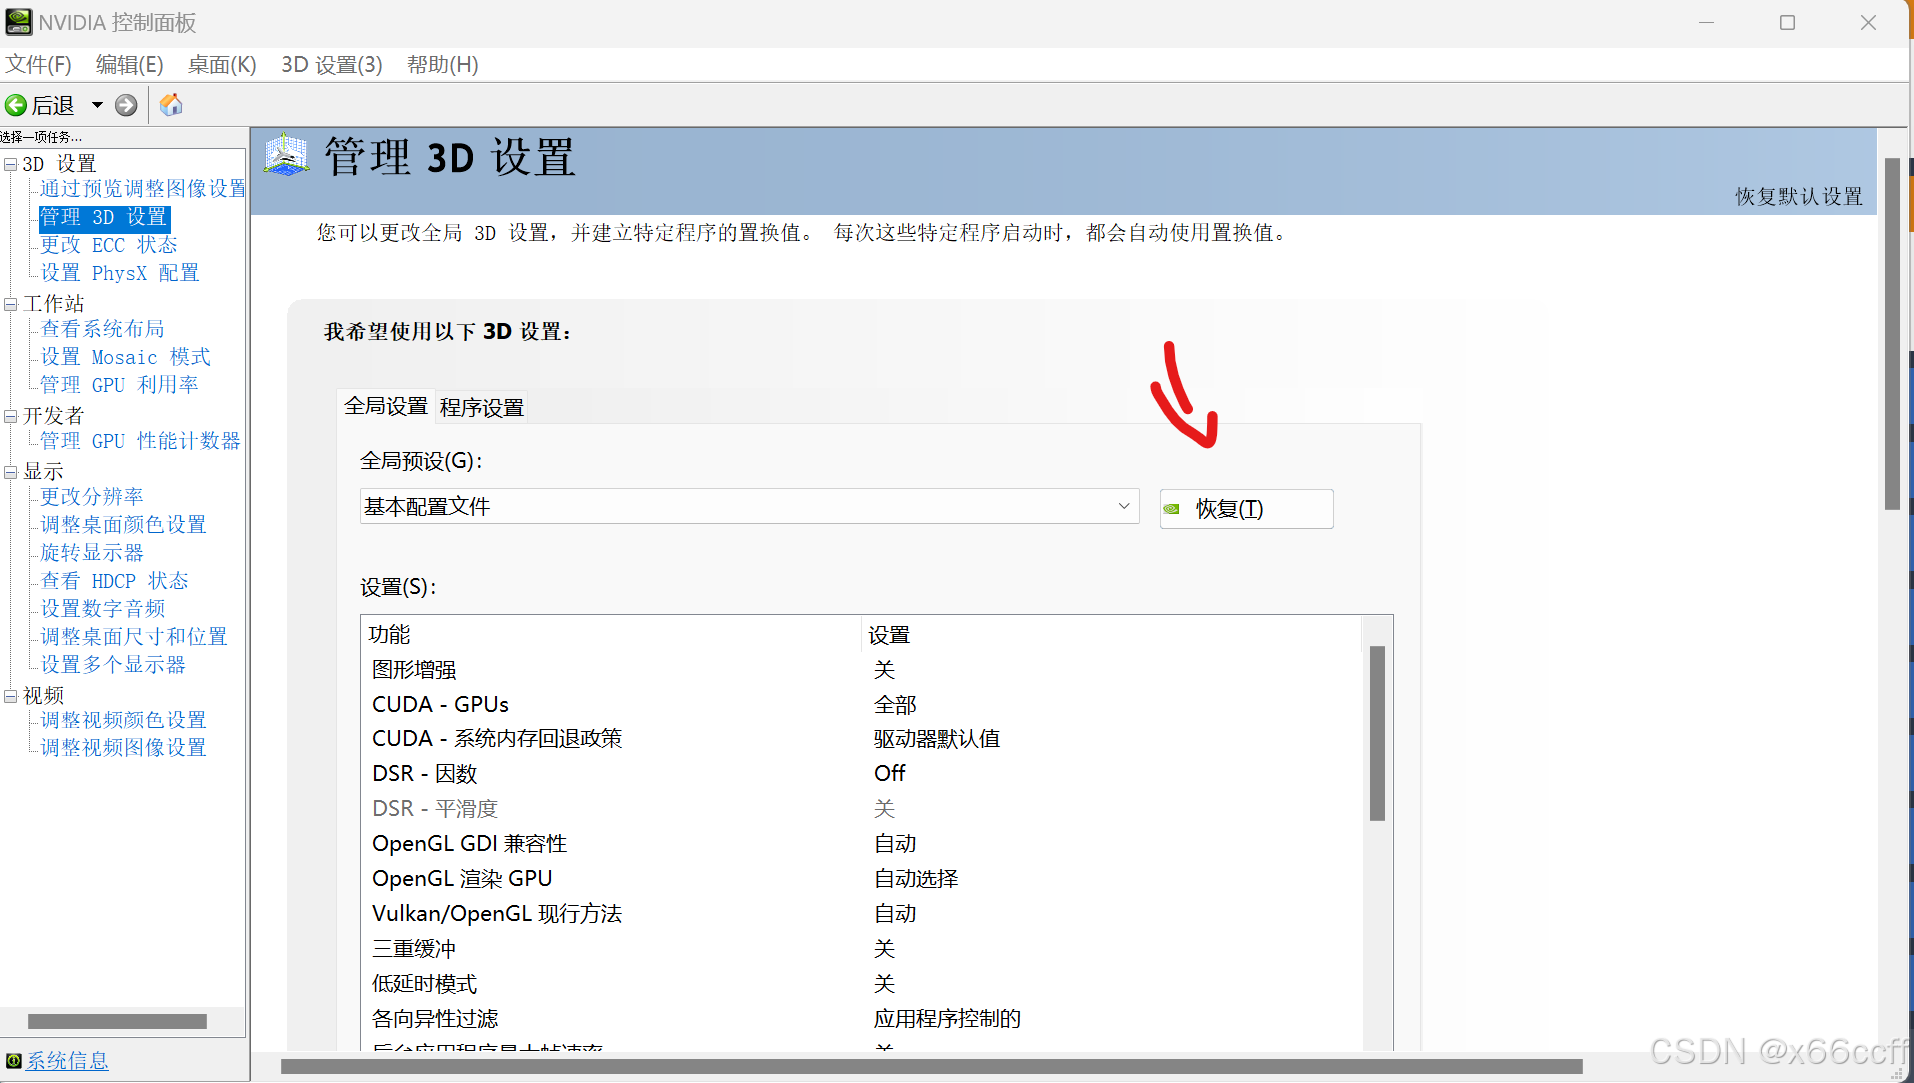Viewport: 1914px width, 1083px height.
Task: Click the main panel horizontal scrollbar thumb
Action: pyautogui.click(x=932, y=1066)
